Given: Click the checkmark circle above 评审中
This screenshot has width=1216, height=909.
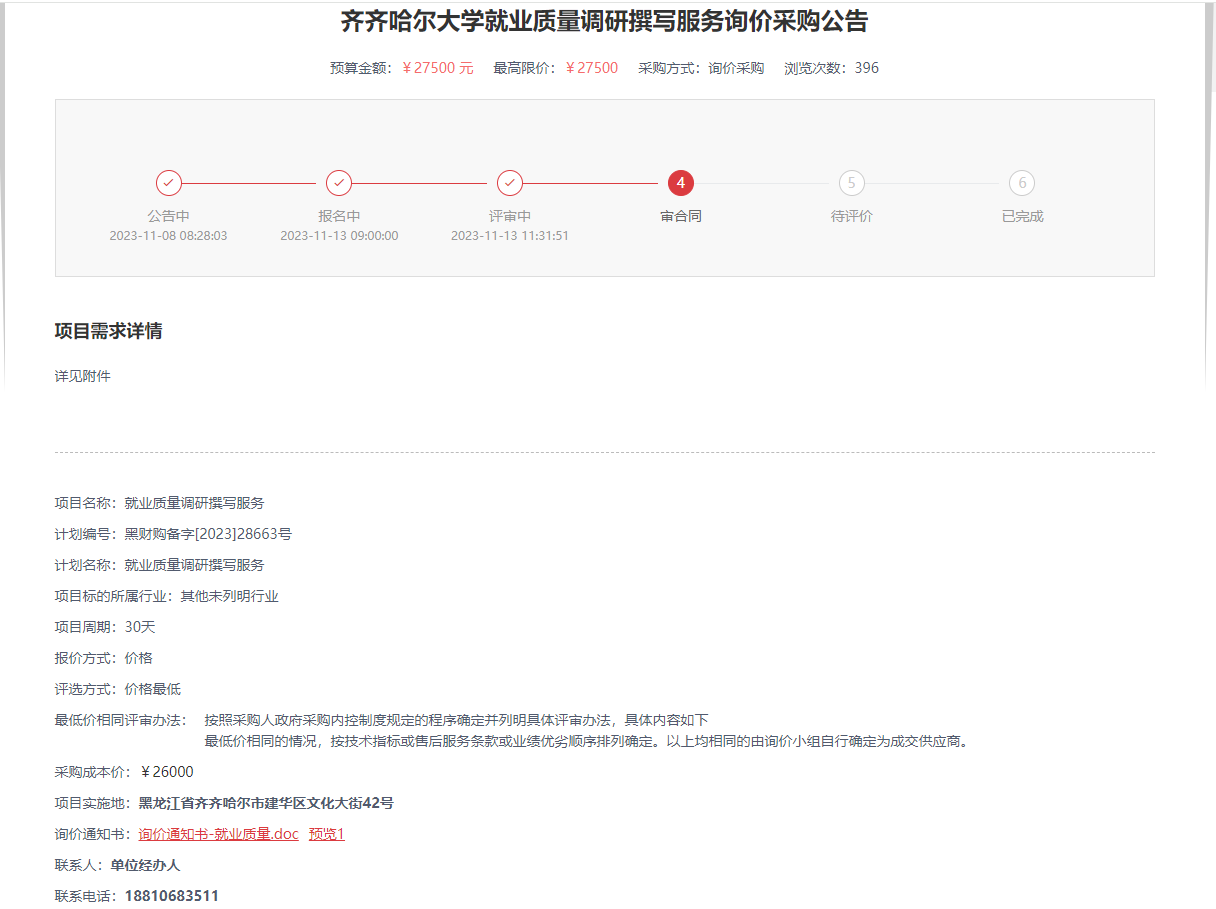Looking at the screenshot, I should pyautogui.click(x=510, y=183).
